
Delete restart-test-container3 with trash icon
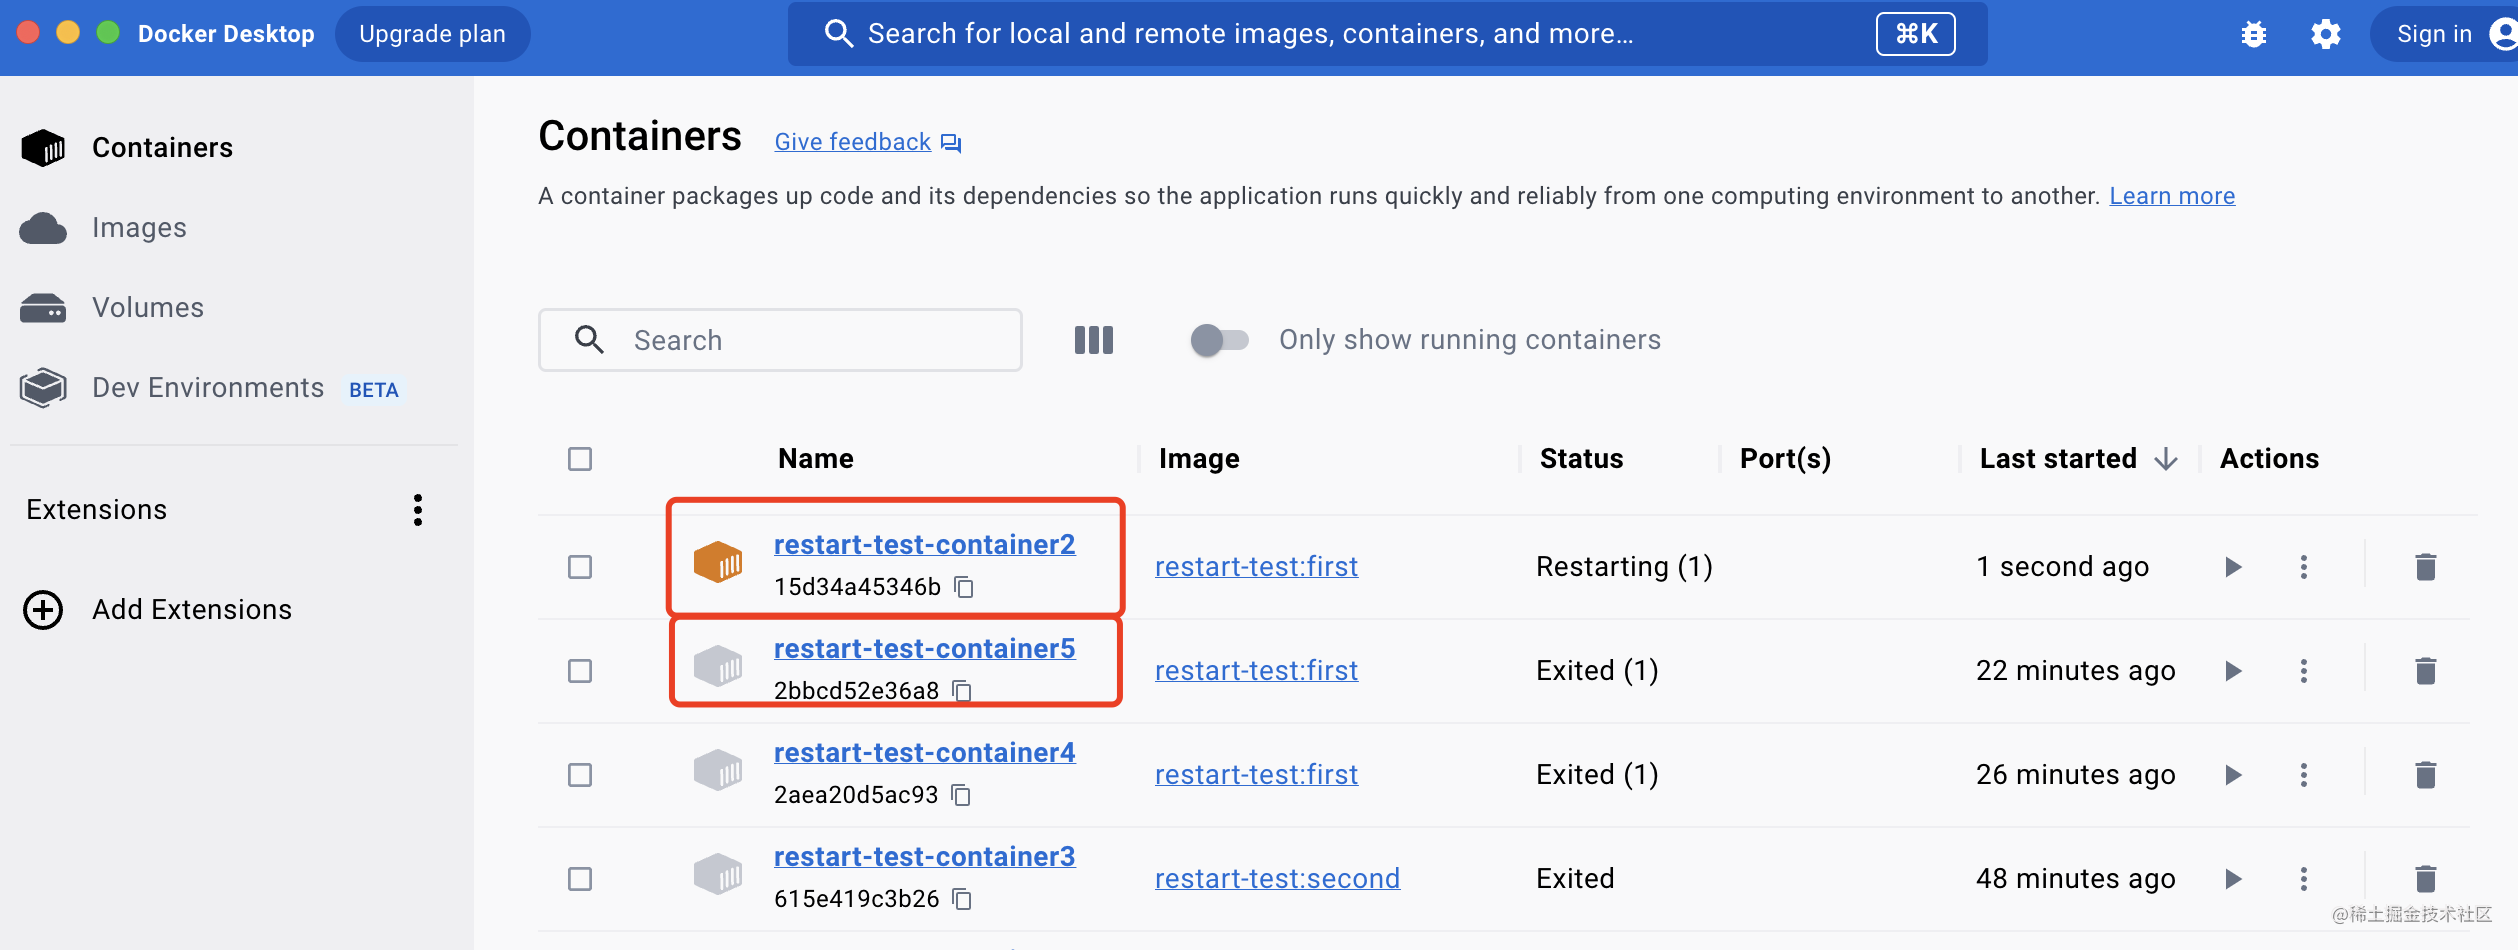(2425, 879)
